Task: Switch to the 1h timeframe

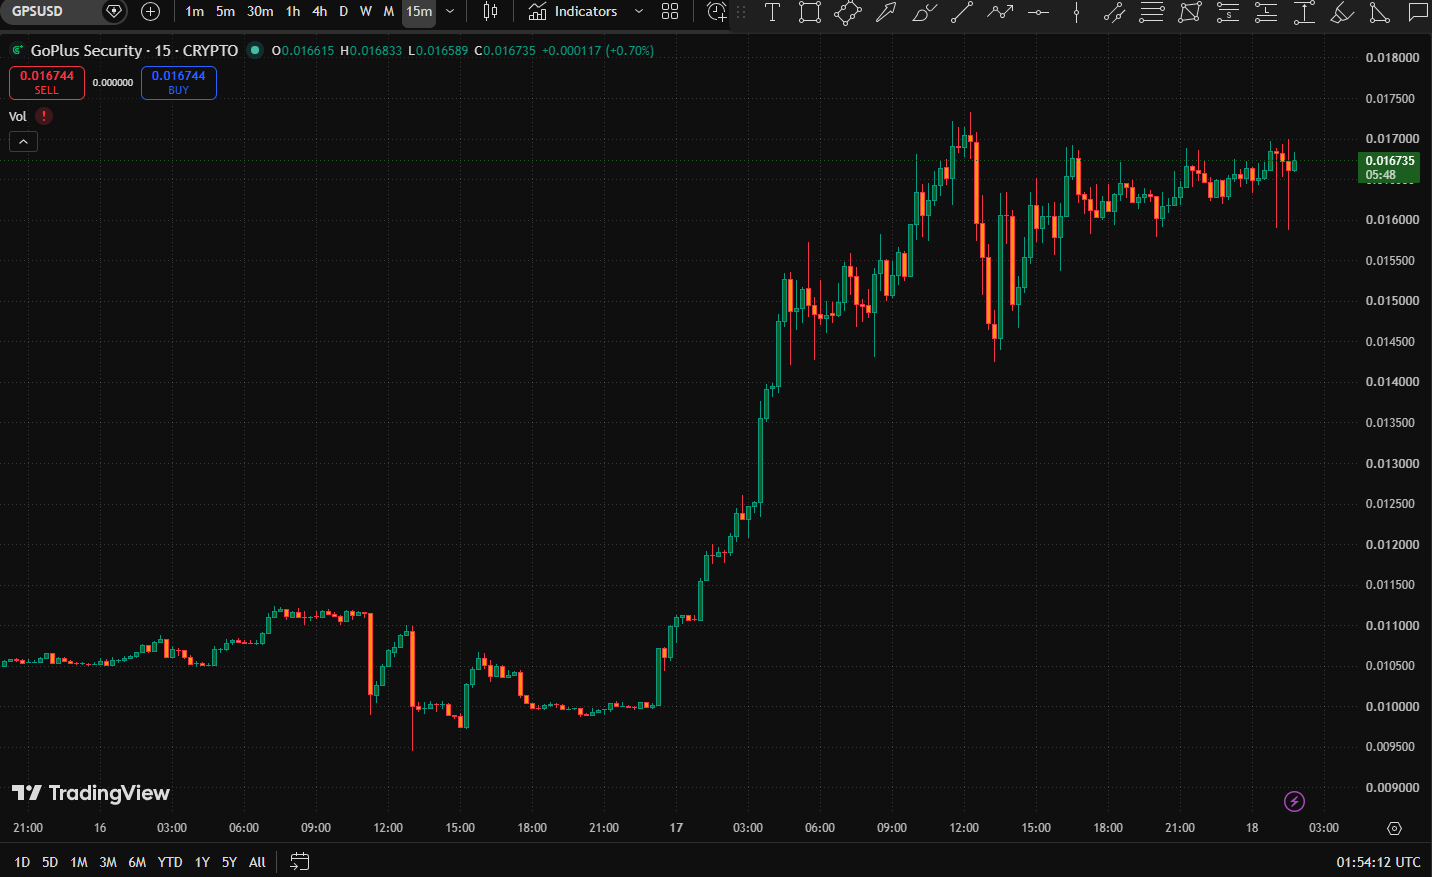Action: (x=293, y=12)
